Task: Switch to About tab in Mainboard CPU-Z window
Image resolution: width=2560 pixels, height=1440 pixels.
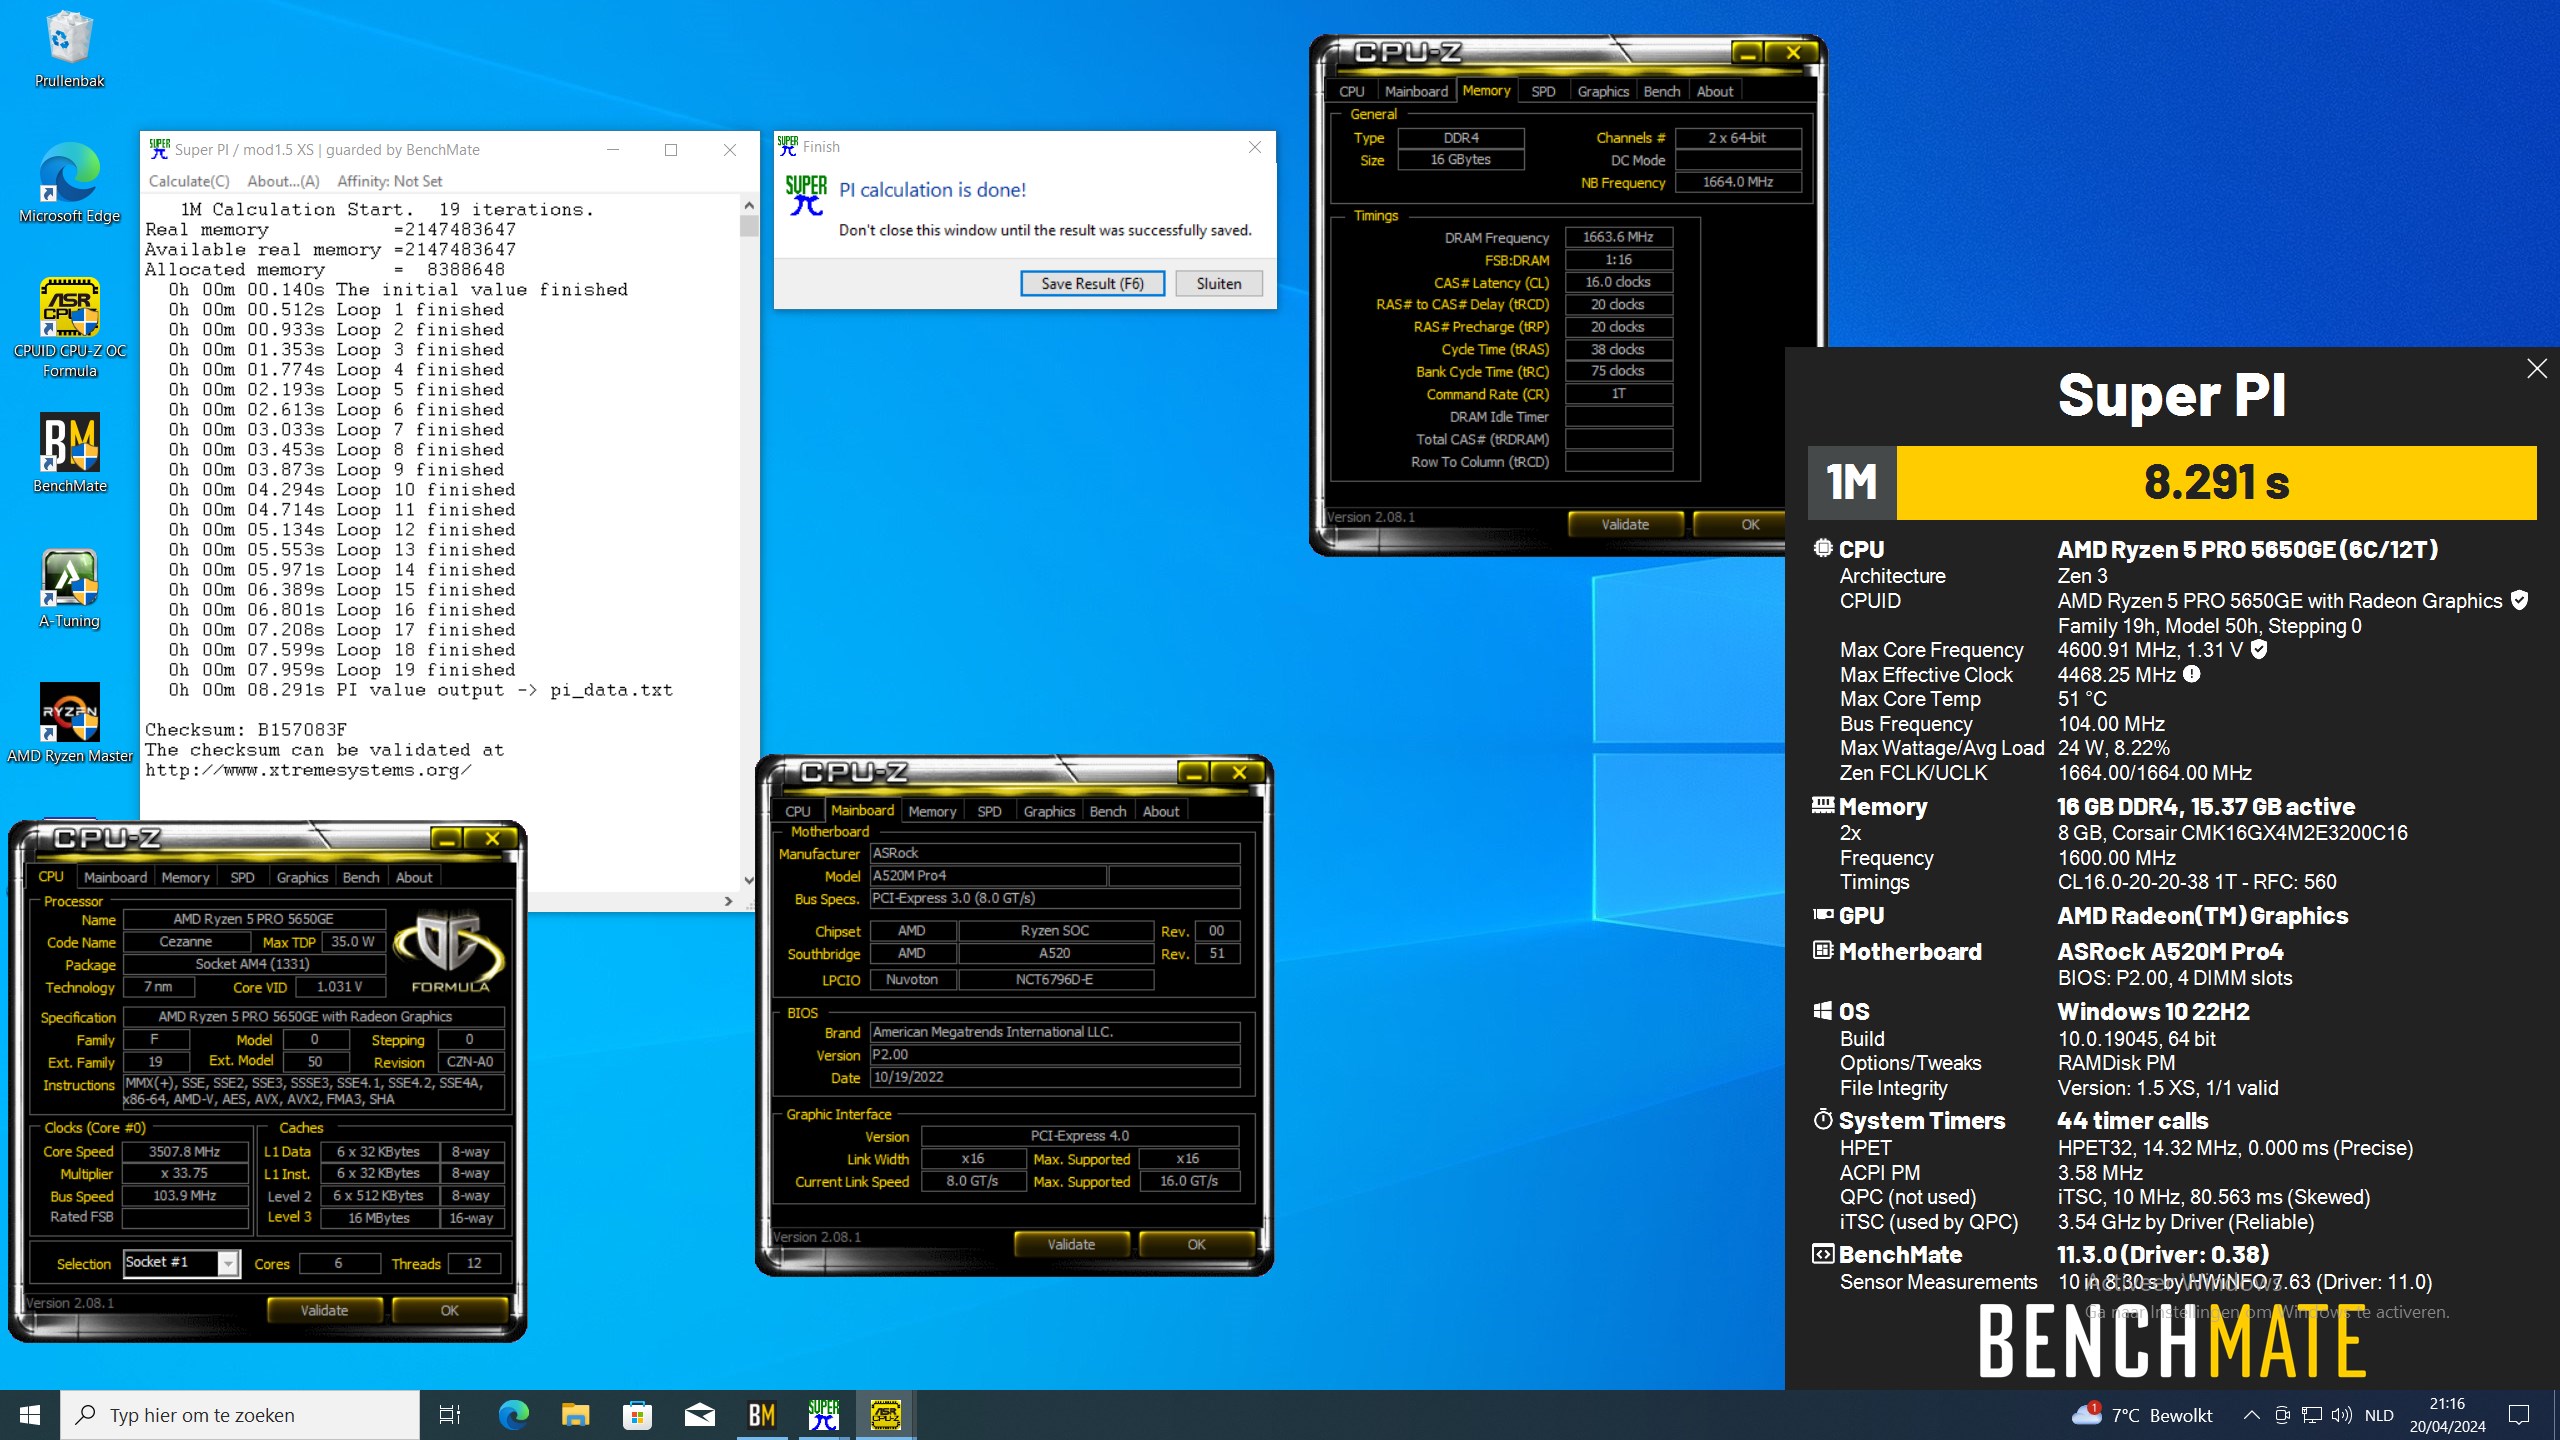Action: click(x=1161, y=811)
